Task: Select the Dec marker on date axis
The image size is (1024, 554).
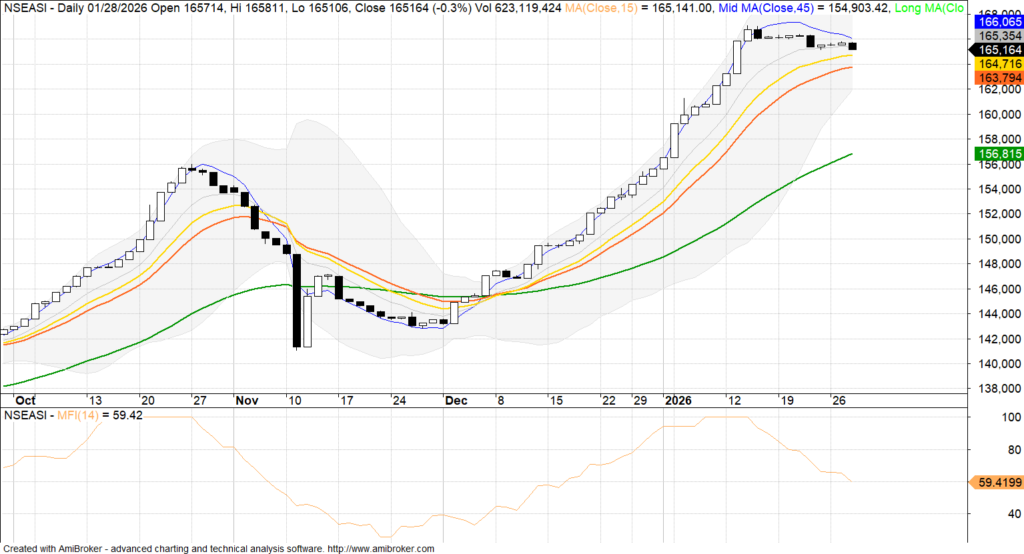Action: (455, 399)
